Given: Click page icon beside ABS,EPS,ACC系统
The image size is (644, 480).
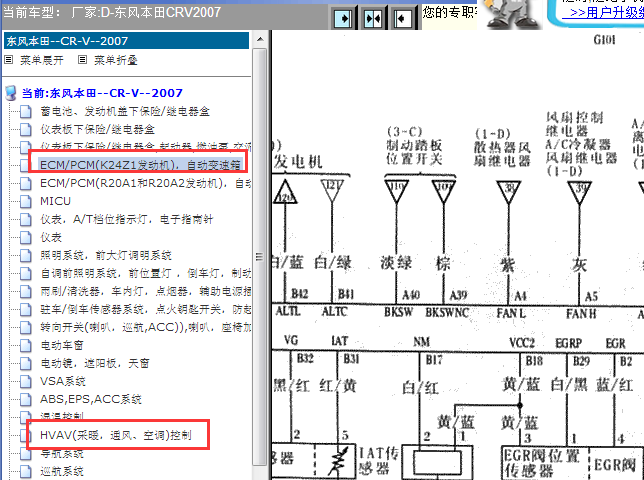Looking at the screenshot, I should click(x=25, y=399).
